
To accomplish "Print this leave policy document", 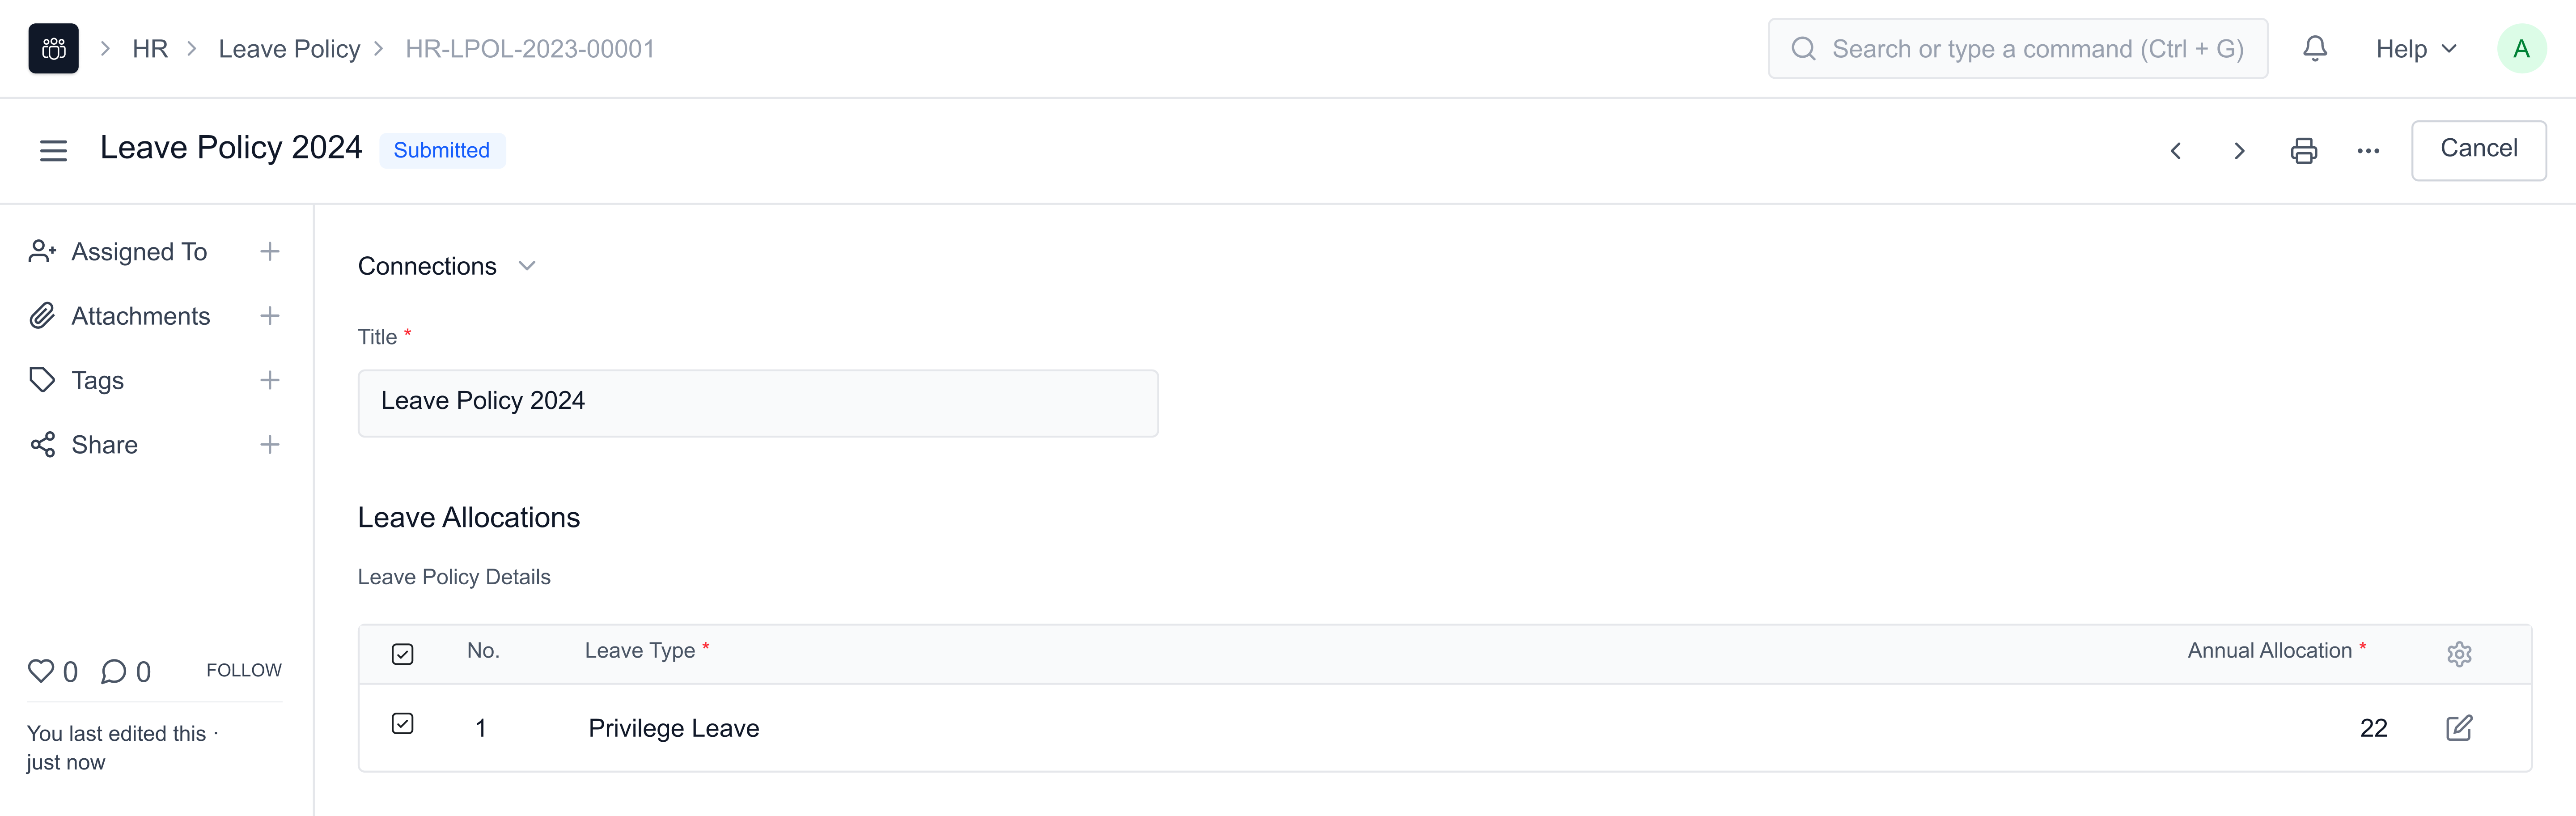I will [x=2304, y=151].
